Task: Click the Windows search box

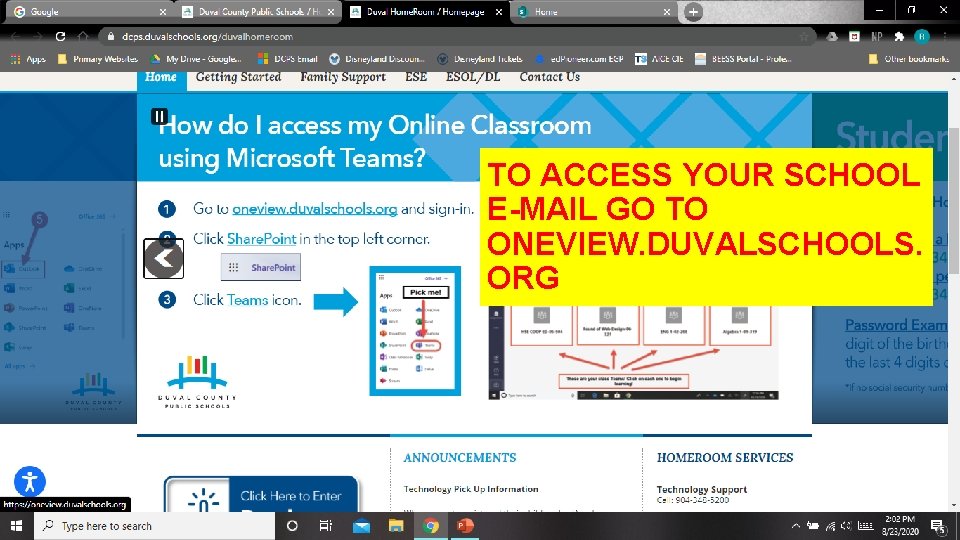Action: [154, 526]
